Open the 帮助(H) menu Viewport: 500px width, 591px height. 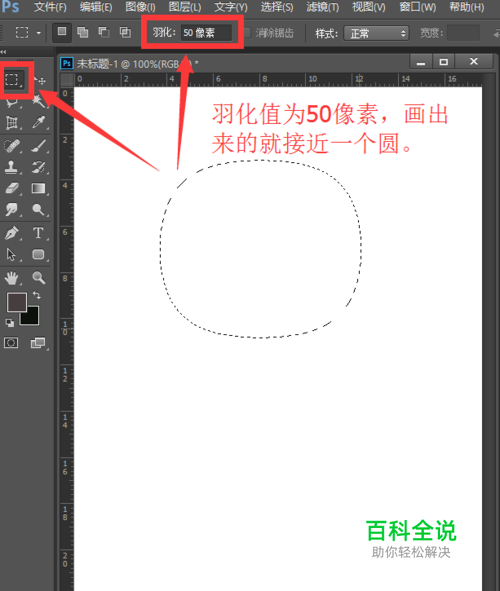pyautogui.click(x=466, y=7)
